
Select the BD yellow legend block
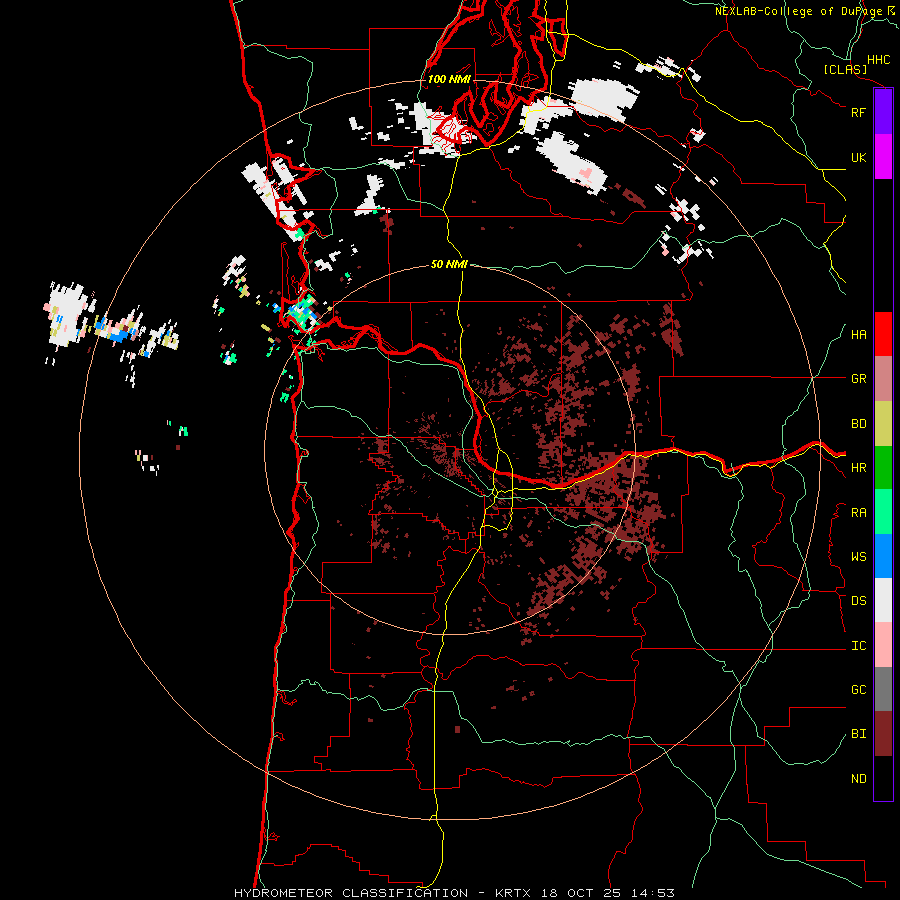tap(883, 424)
